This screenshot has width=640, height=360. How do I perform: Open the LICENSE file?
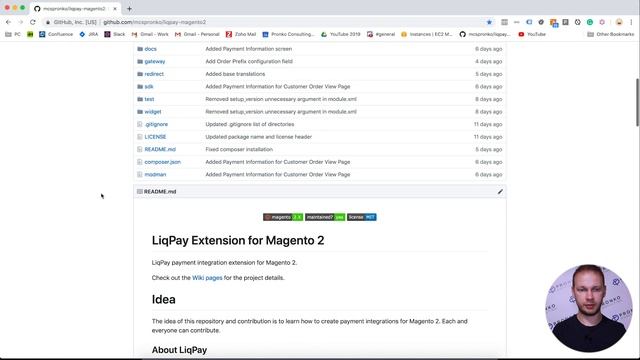(x=155, y=137)
